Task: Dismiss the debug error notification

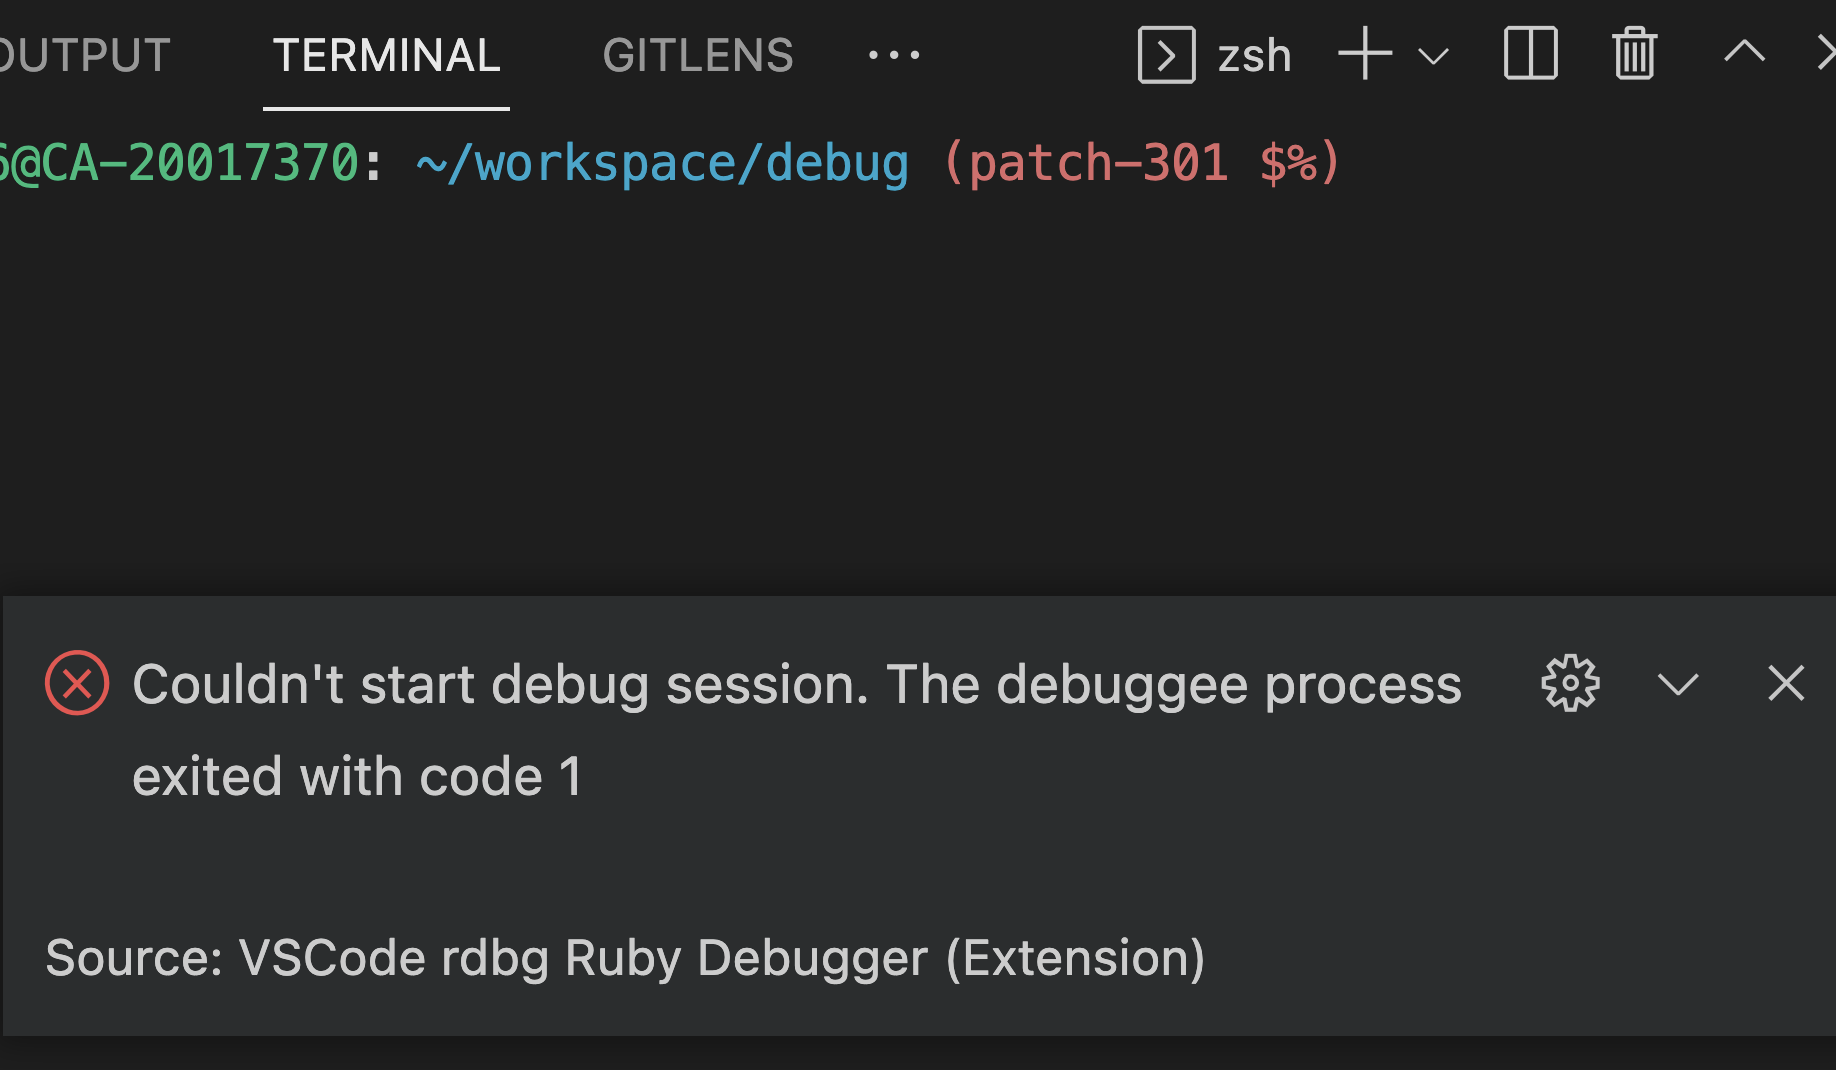Action: (x=1786, y=684)
